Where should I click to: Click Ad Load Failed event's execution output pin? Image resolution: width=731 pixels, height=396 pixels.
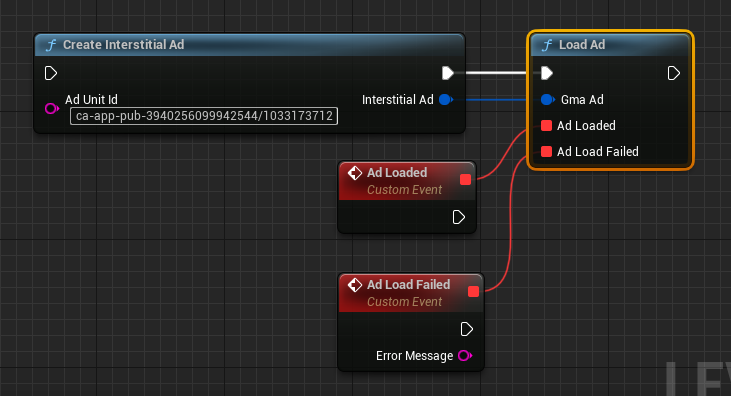[467, 329]
